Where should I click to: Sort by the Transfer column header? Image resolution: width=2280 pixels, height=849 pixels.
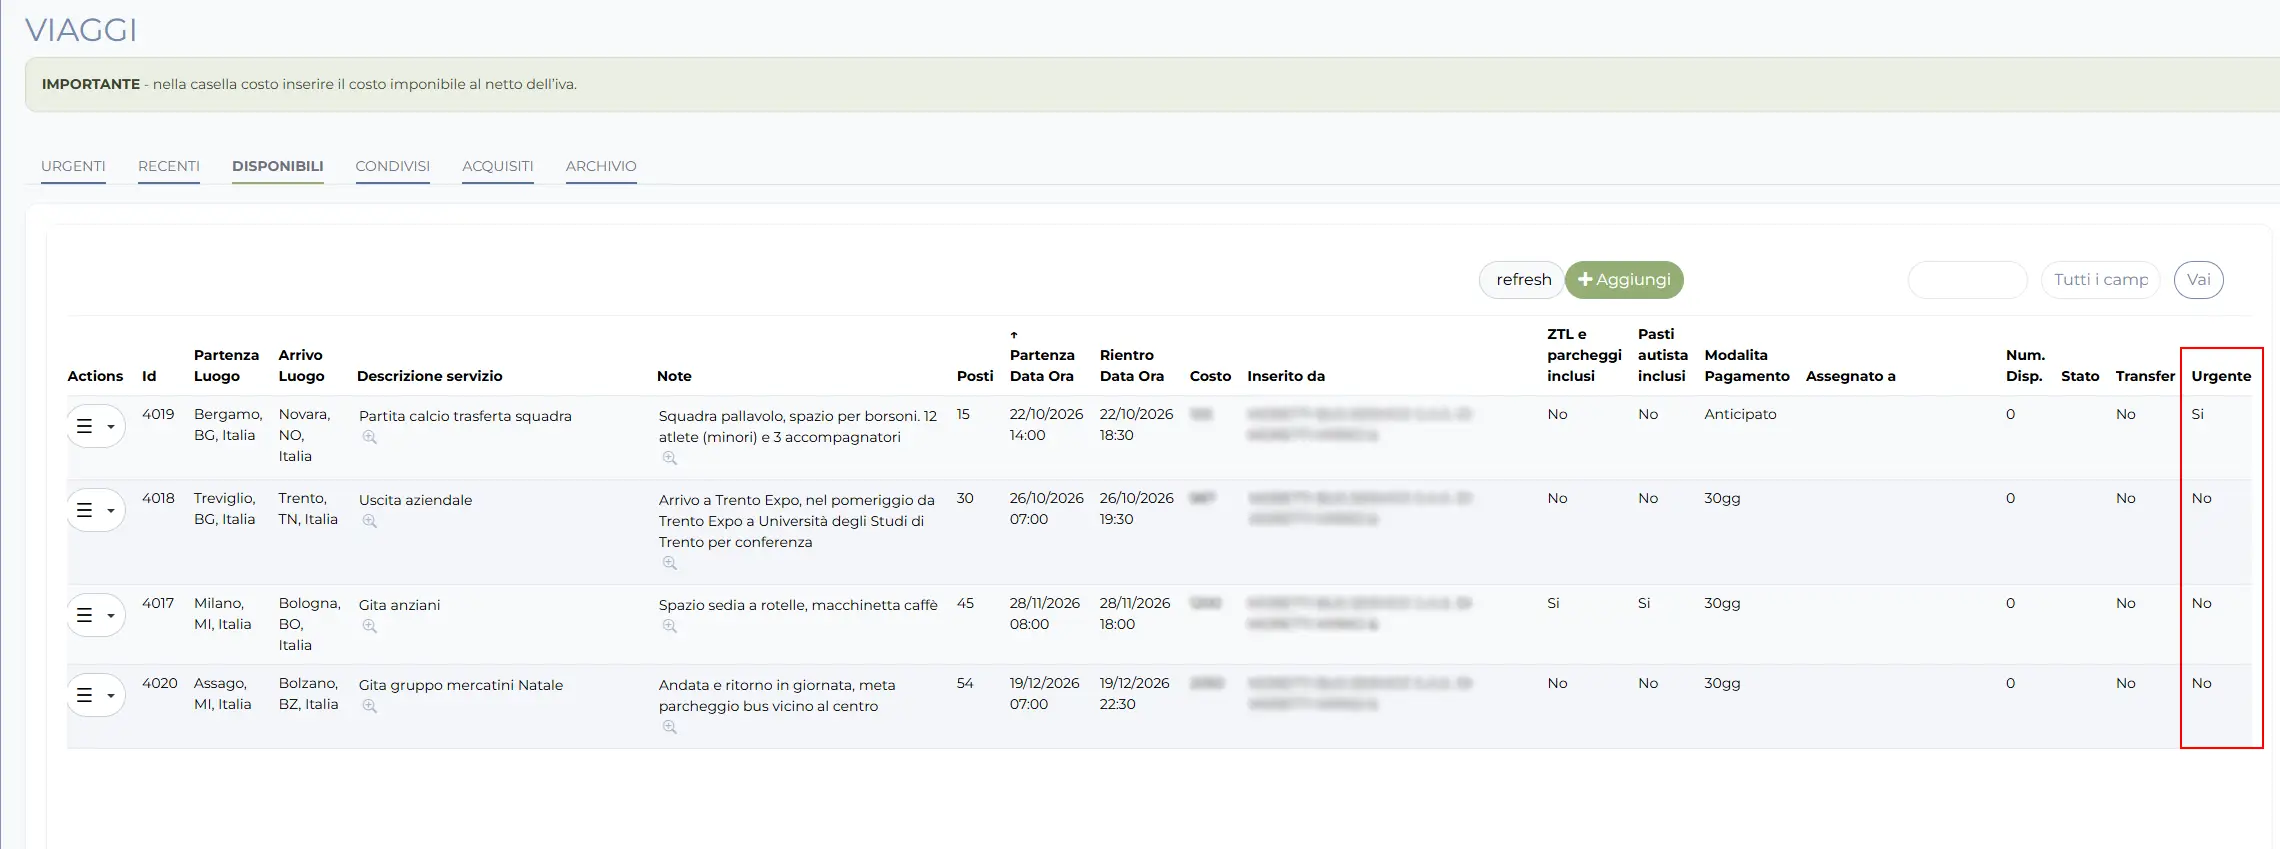[2145, 376]
